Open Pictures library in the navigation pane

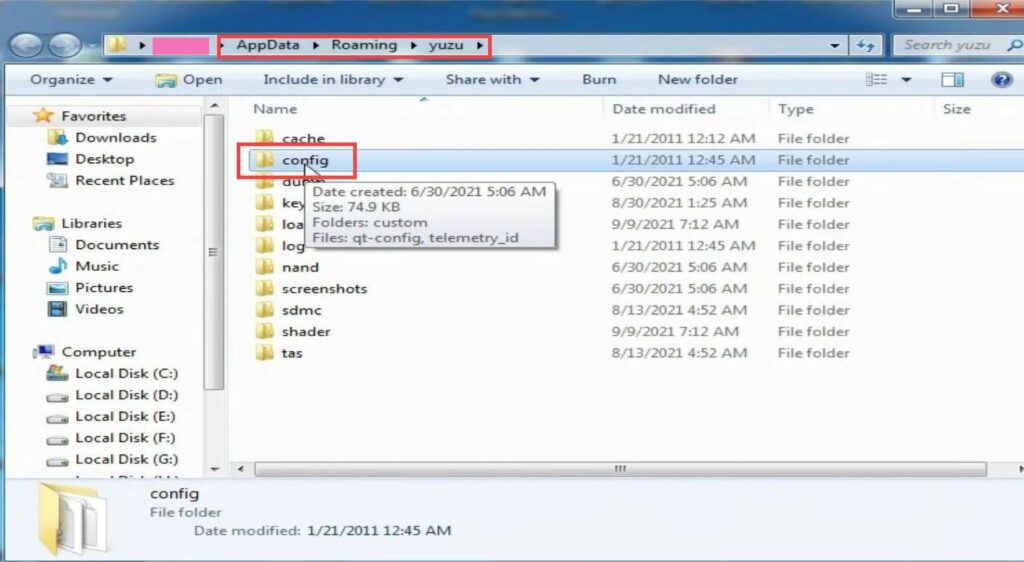(104, 288)
